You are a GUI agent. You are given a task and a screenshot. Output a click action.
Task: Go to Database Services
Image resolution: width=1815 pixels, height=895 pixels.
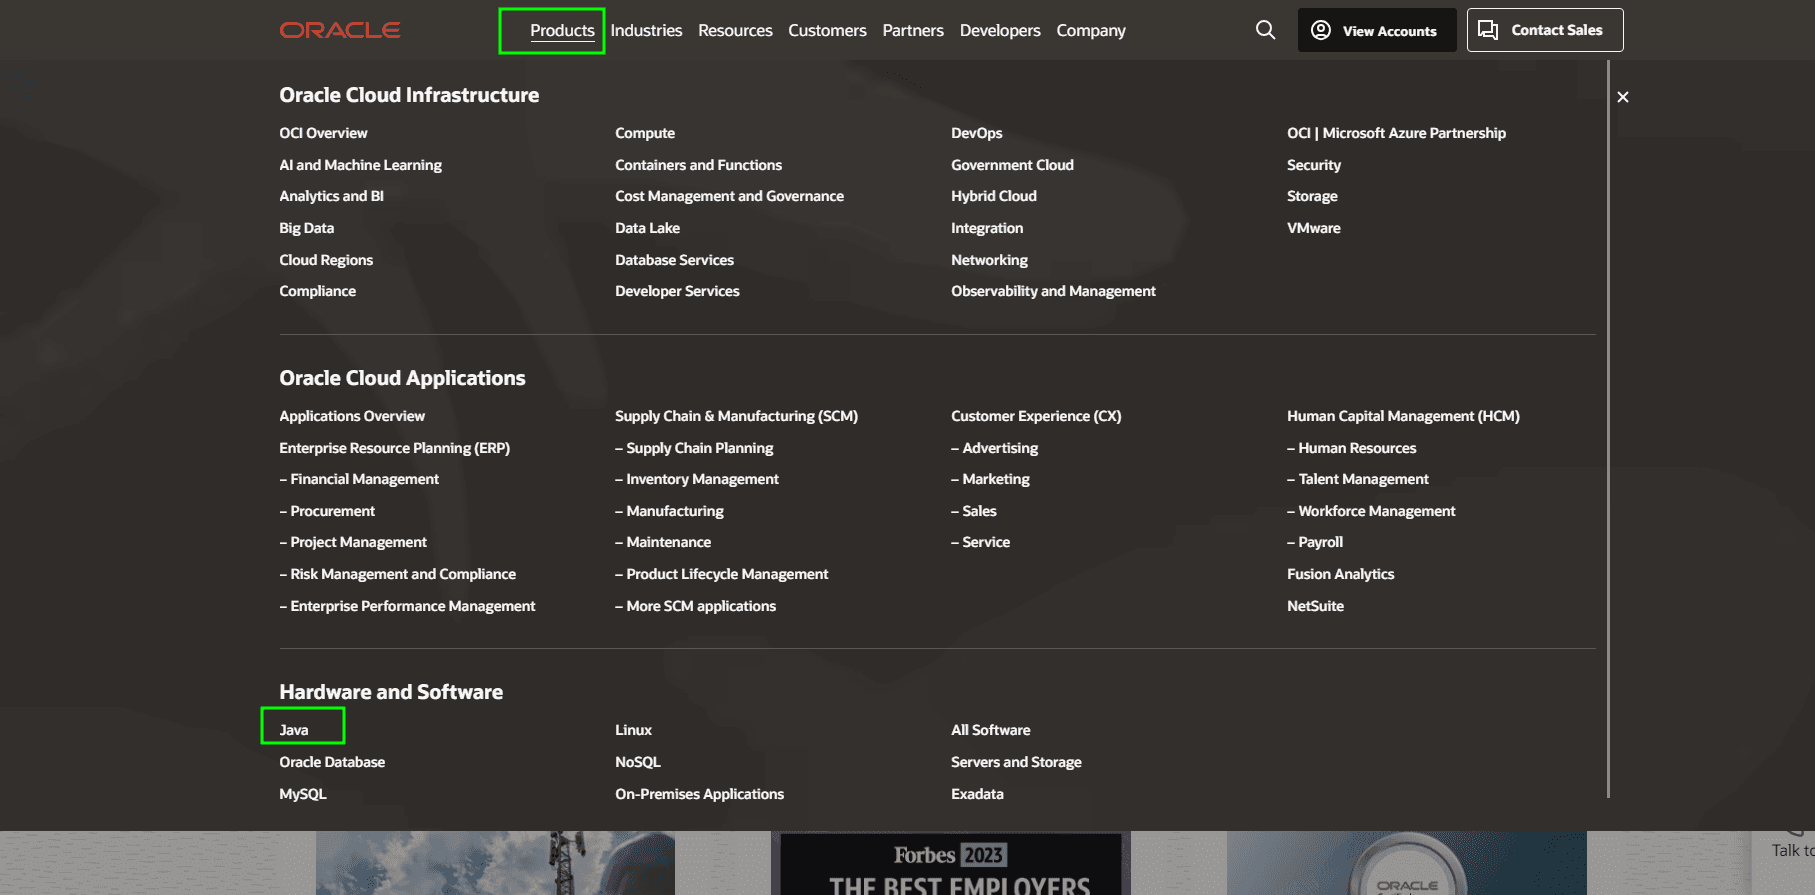pos(674,260)
